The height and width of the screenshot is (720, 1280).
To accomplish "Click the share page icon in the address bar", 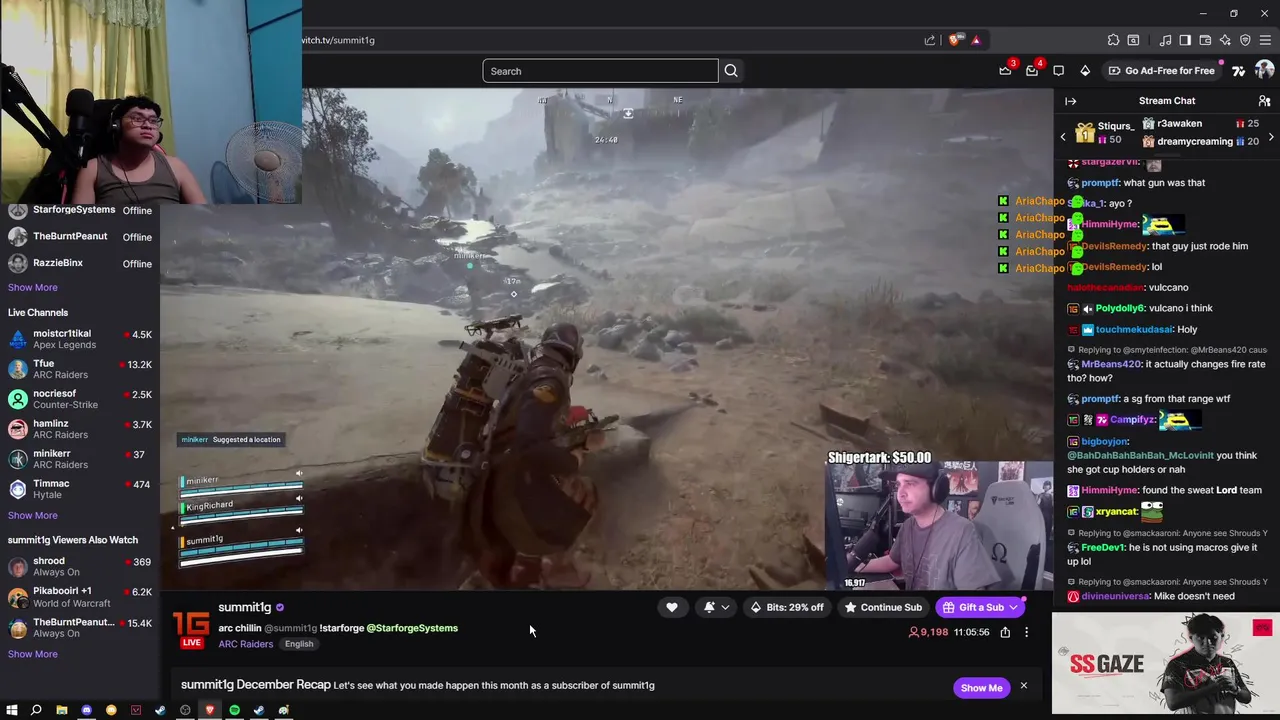I will [x=930, y=40].
